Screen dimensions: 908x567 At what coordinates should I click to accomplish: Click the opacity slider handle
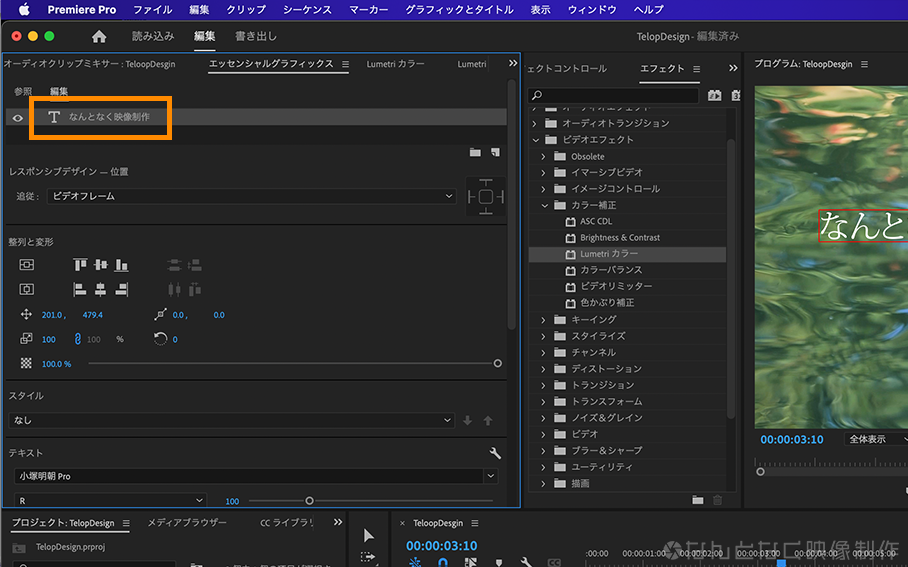pyautogui.click(x=497, y=363)
